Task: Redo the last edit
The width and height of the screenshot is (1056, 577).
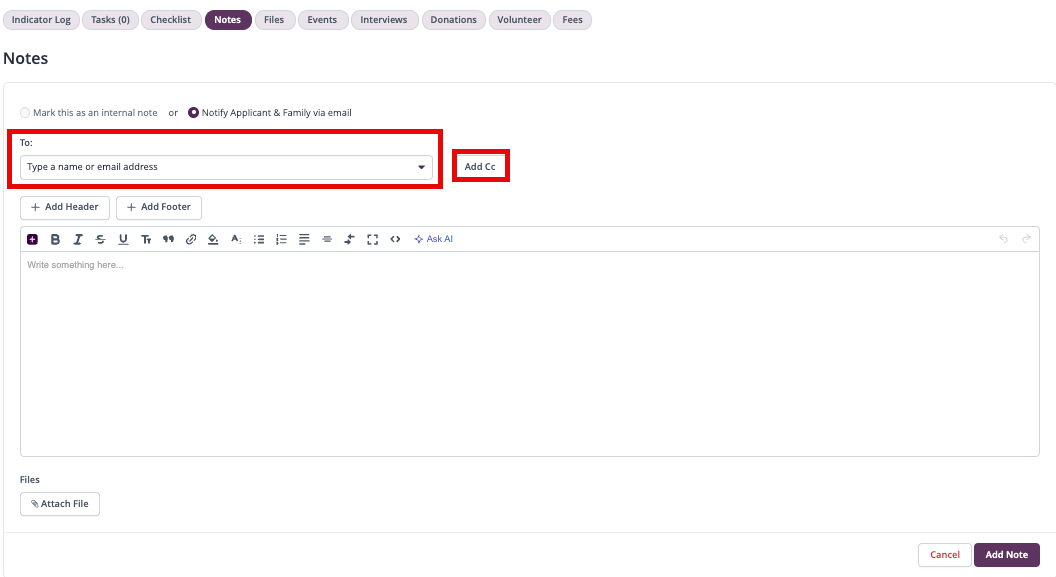Action: 1026,239
